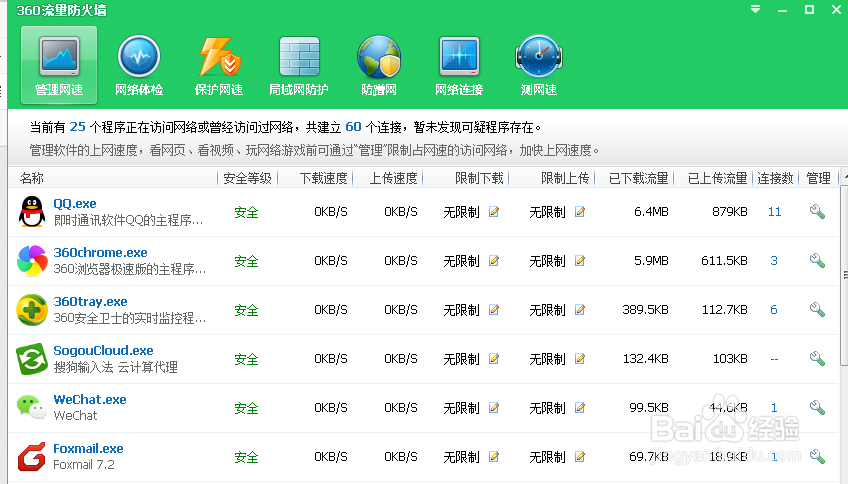Click the WeChat icon
This screenshot has height=484, width=848.
pos(32,408)
